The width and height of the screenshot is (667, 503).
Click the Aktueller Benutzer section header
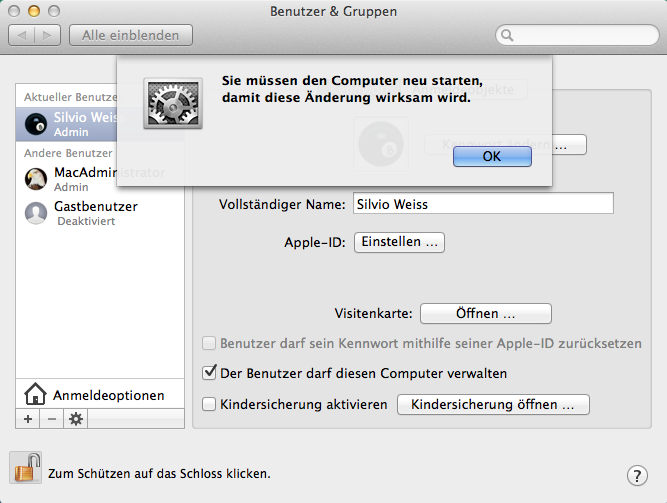point(71,97)
